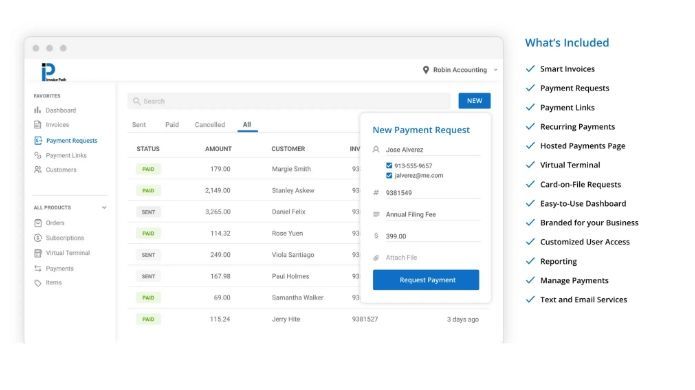Click the Attach File link
The height and width of the screenshot is (390, 695).
(401, 257)
